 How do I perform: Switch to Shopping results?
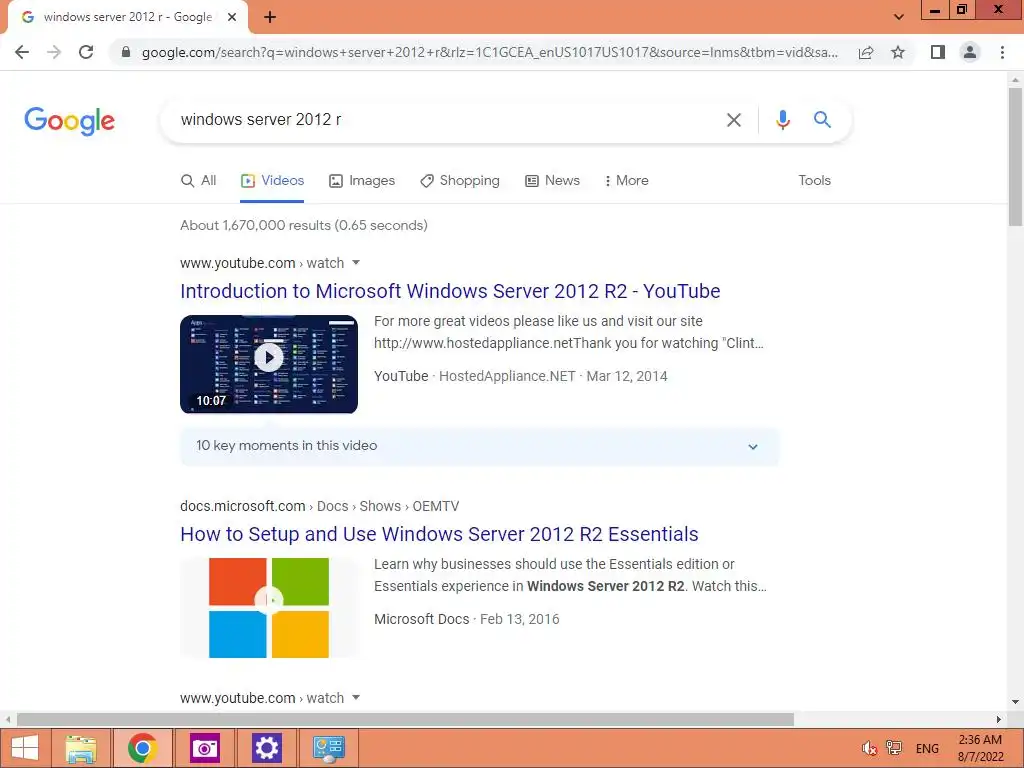[460, 180]
